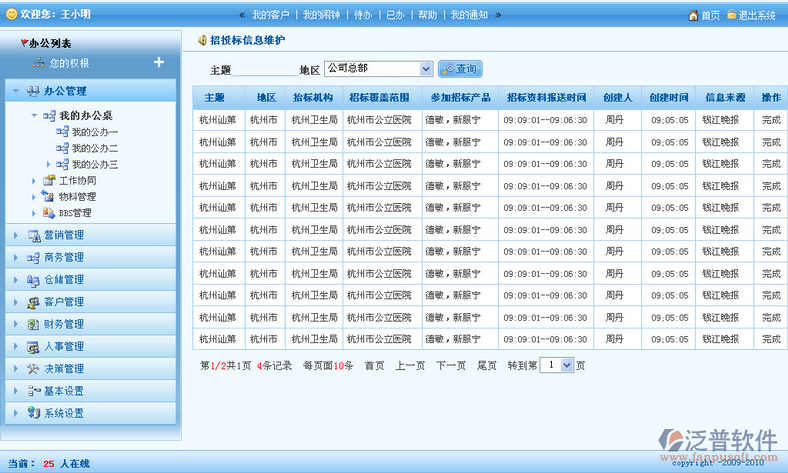The height and width of the screenshot is (473, 788).
Task: Click the 查询 search button
Action: 459,69
